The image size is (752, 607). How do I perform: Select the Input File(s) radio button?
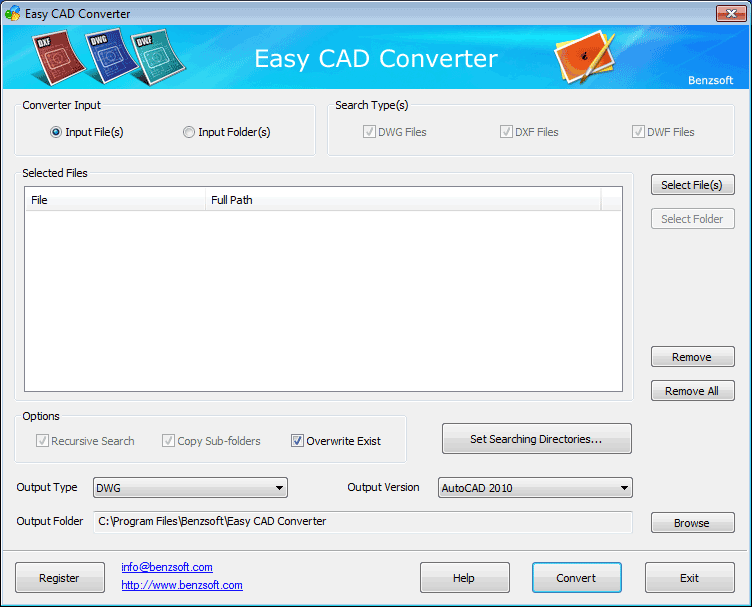(57, 132)
